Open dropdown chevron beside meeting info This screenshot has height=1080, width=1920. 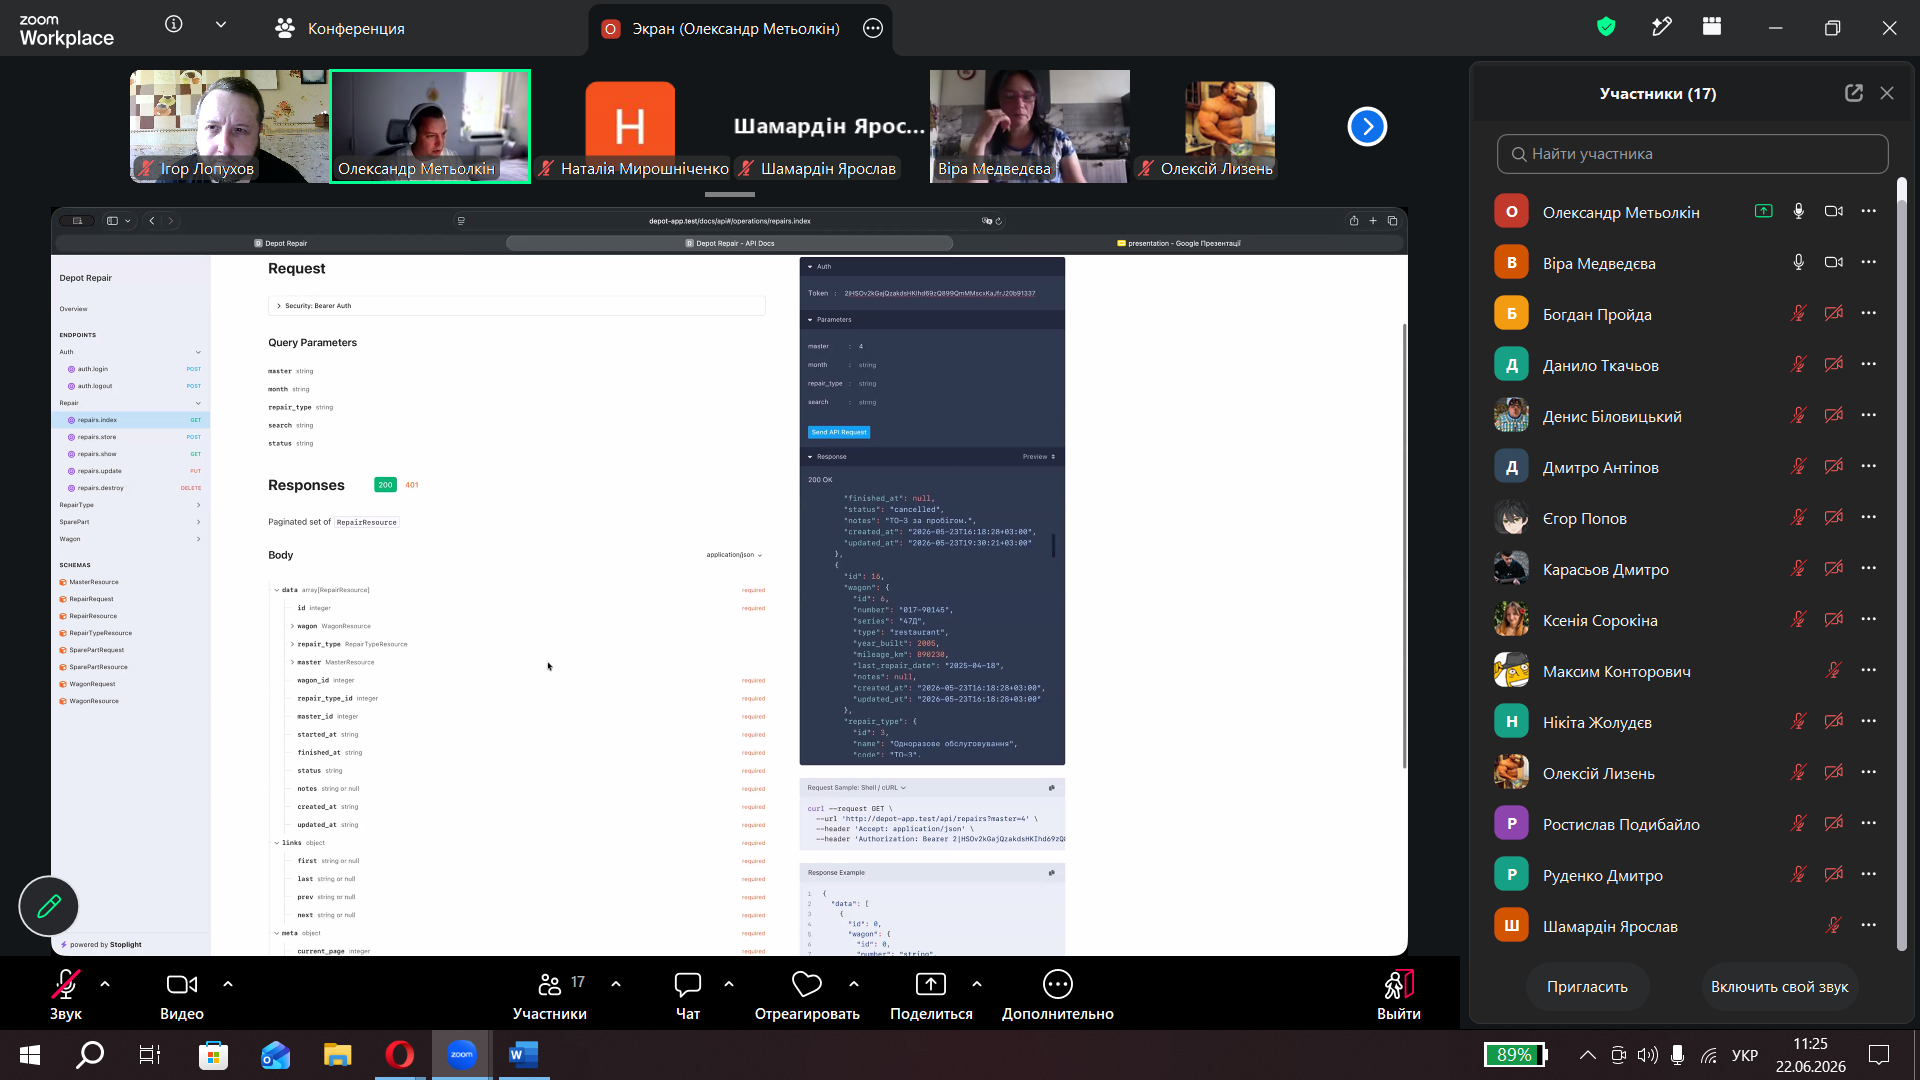[221, 25]
